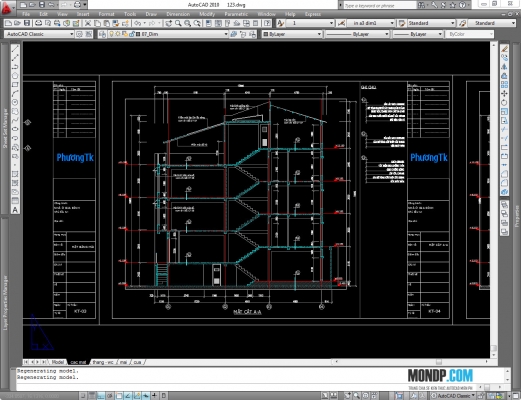Image resolution: width=521 pixels, height=400 pixels.
Task: Select the Multiline Text 'A' tool
Action: click(15, 210)
